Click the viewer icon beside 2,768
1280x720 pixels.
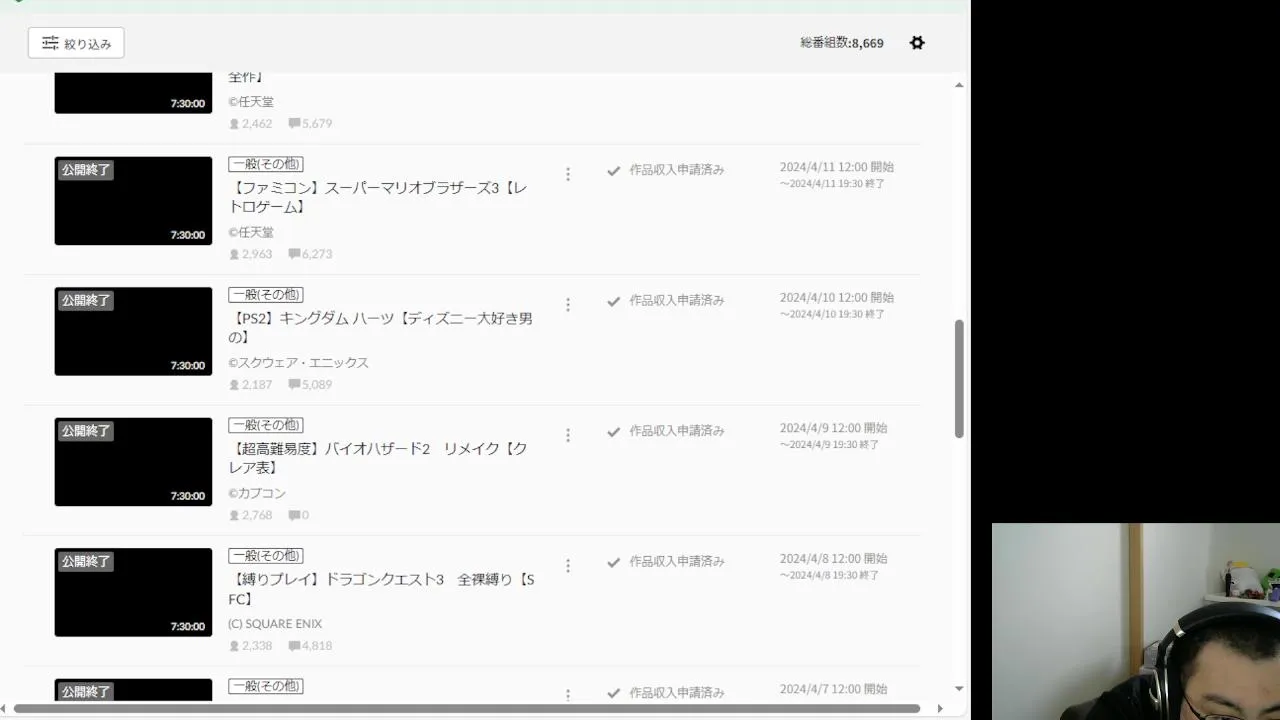[x=234, y=516]
